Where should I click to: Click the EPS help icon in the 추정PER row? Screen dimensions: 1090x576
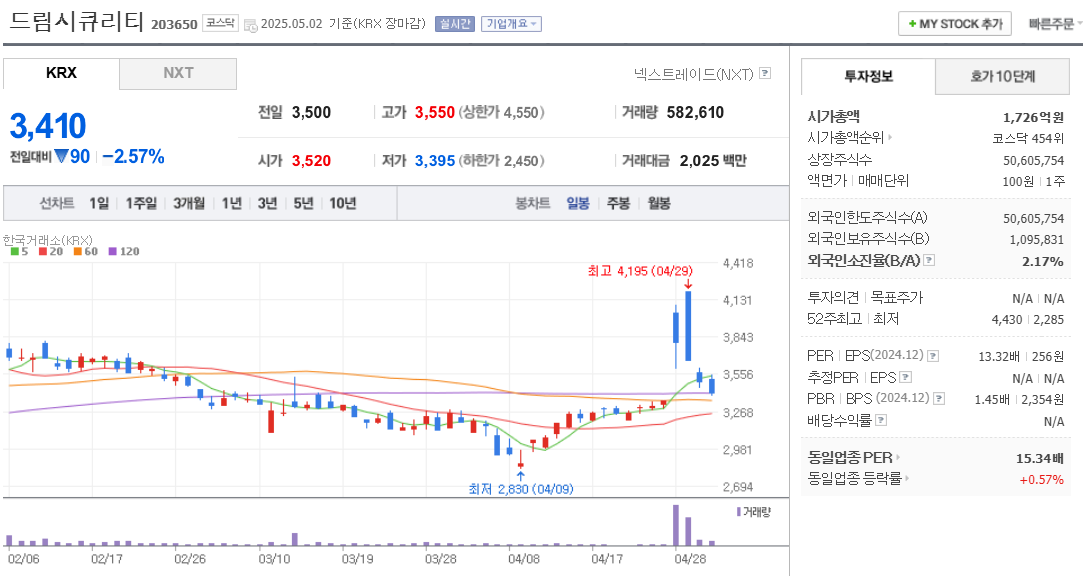point(903,378)
